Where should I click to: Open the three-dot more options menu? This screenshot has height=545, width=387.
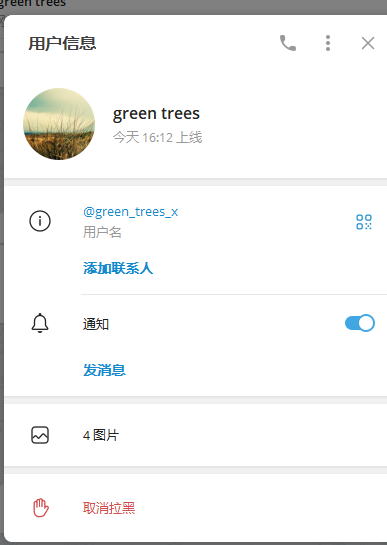click(328, 43)
